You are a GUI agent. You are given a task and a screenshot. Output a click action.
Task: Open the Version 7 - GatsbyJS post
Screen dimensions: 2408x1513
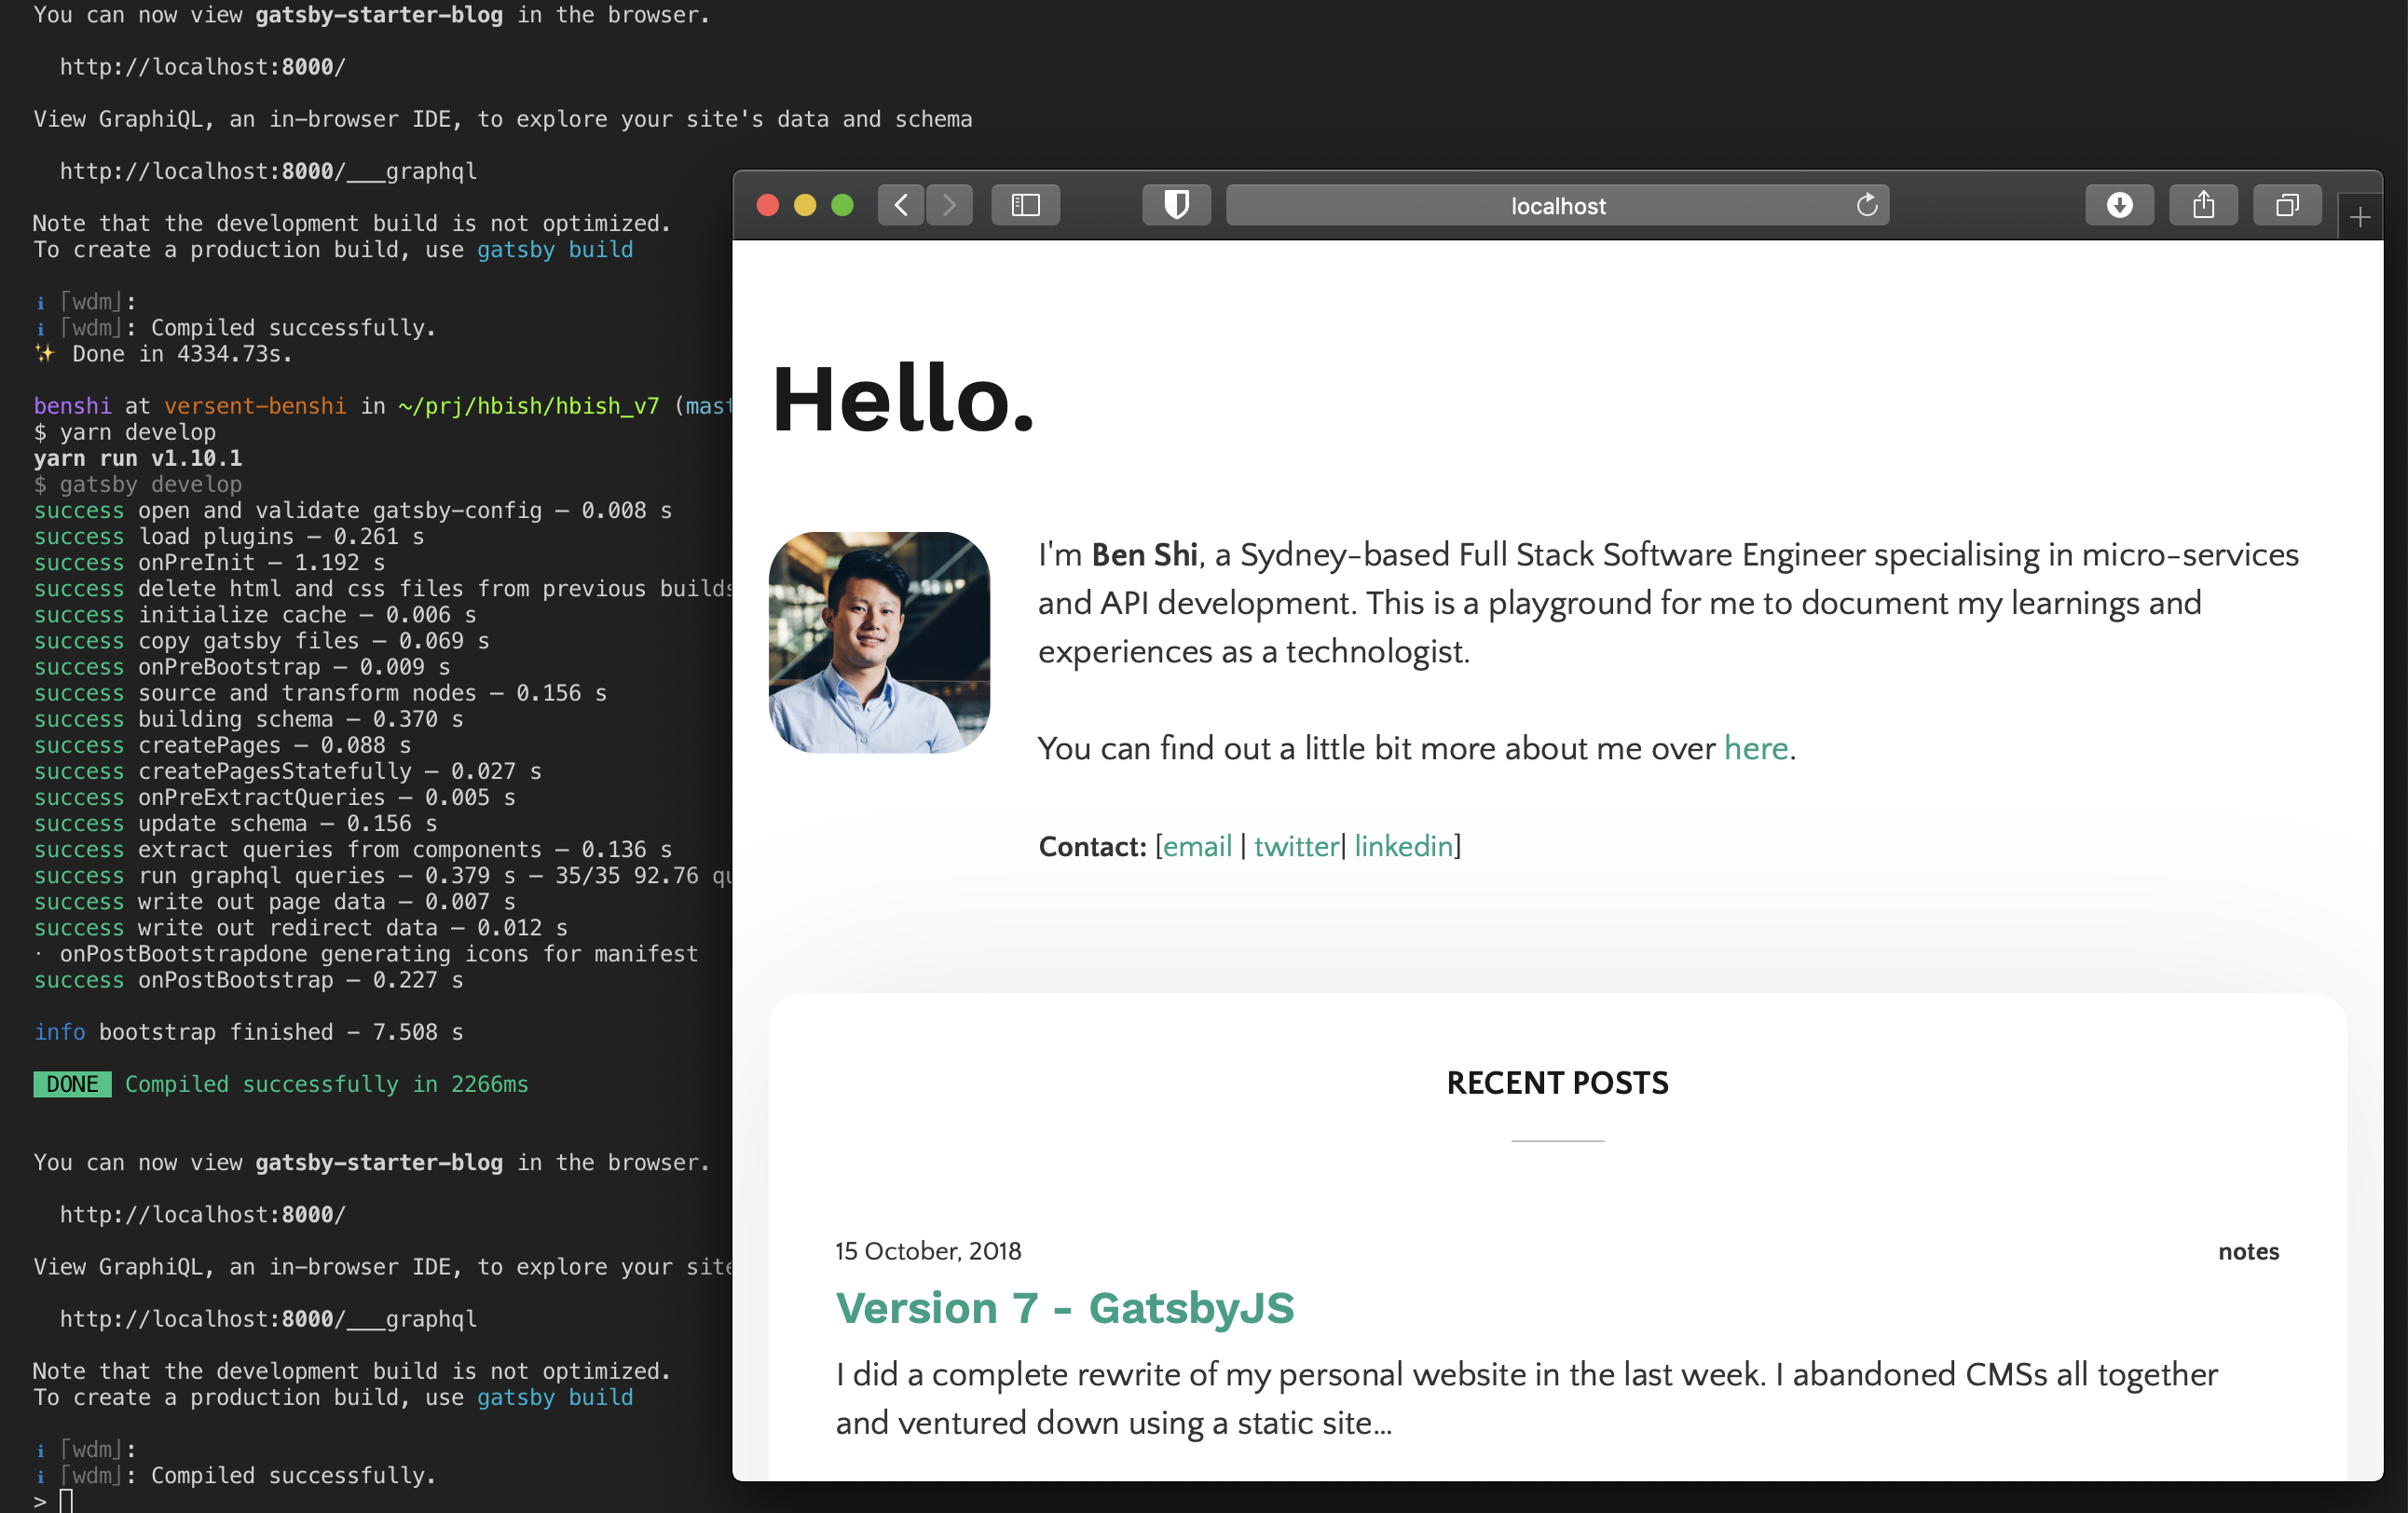[1065, 1308]
